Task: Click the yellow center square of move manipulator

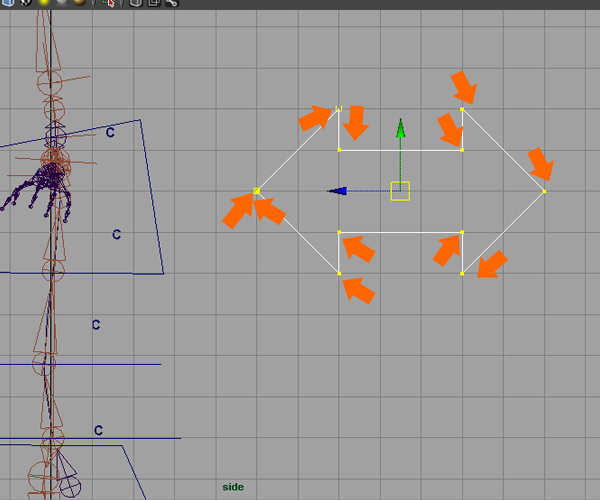Action: coord(400,191)
